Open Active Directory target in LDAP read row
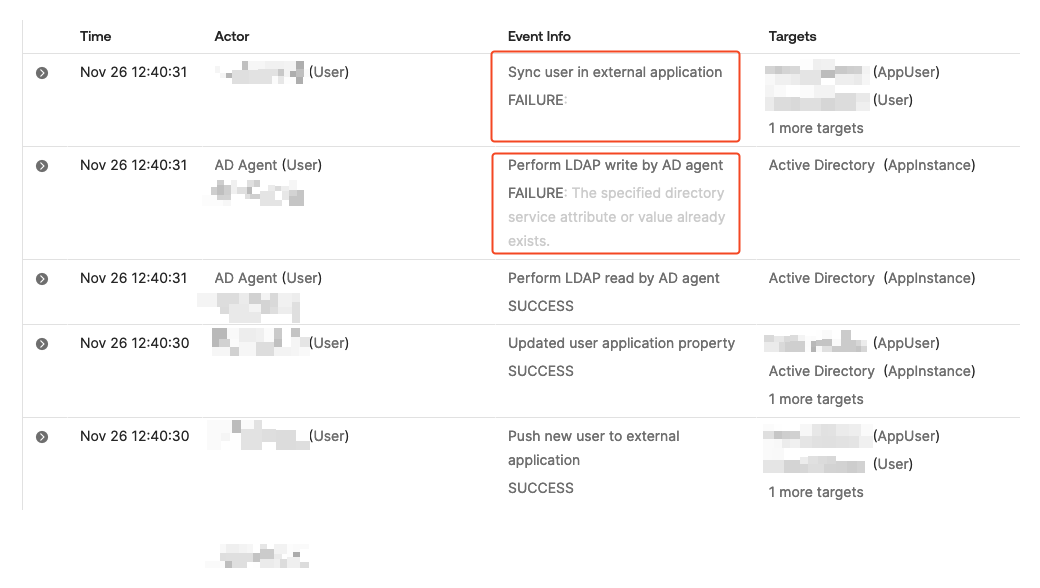The width and height of the screenshot is (1040, 588). coord(821,278)
